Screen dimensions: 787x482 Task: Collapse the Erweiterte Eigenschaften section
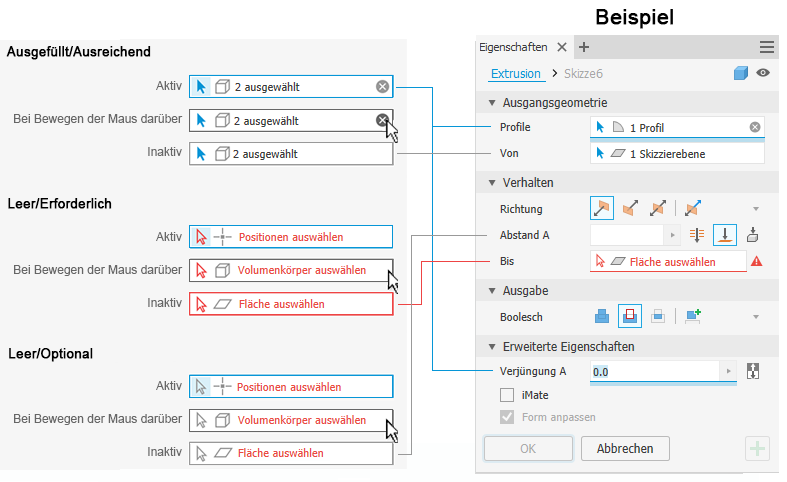[x=491, y=347]
